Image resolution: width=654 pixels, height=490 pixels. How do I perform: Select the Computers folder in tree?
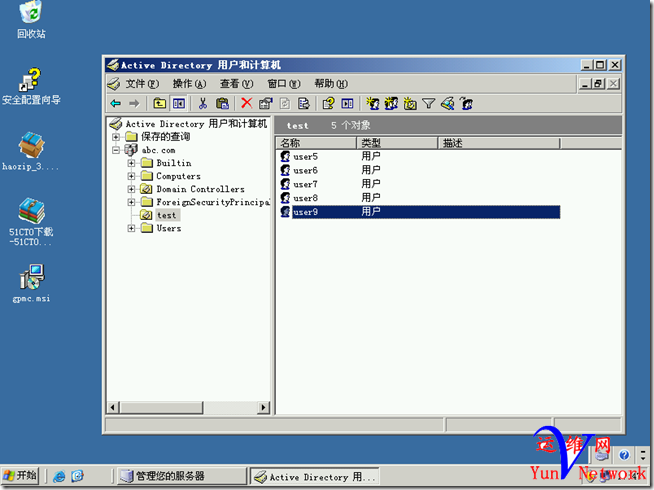click(178, 176)
